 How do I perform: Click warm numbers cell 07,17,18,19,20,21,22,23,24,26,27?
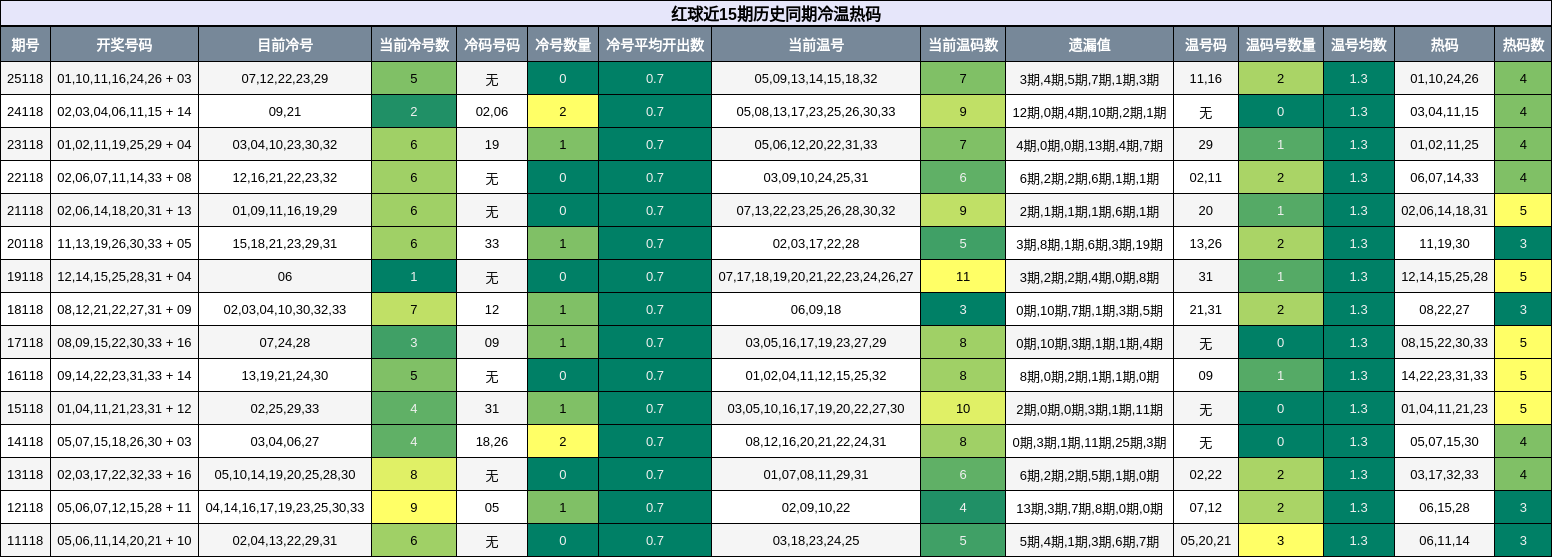[x=816, y=276]
